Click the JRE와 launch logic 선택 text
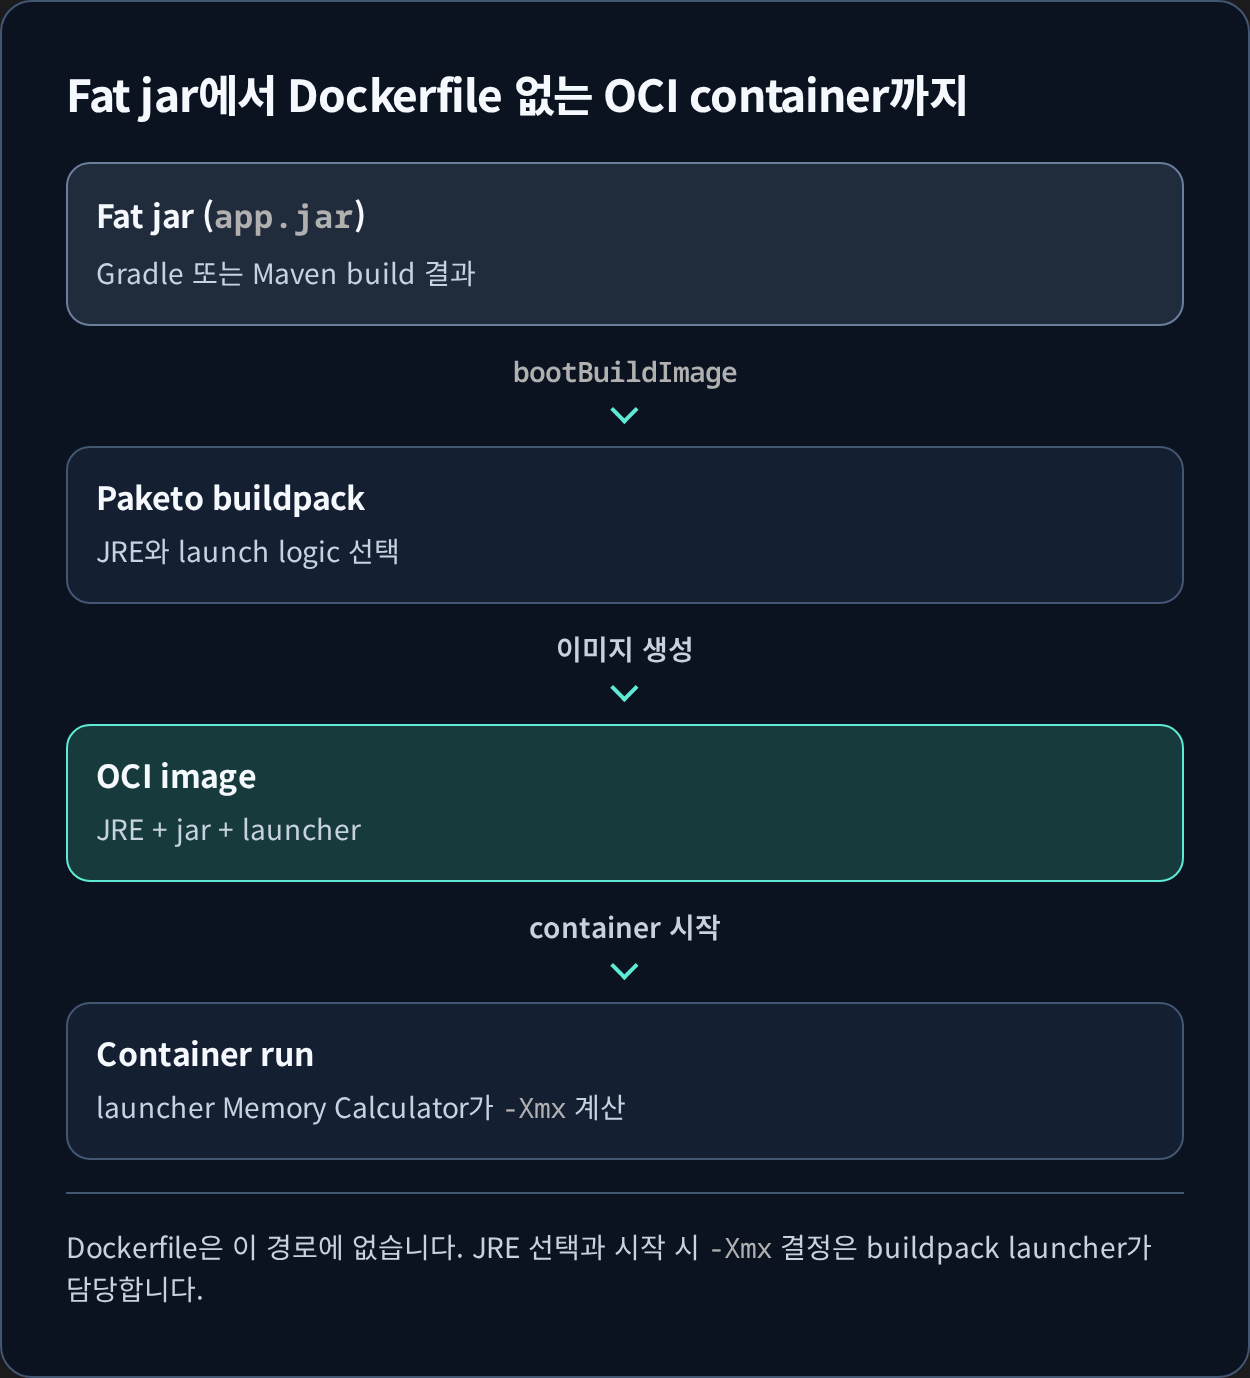This screenshot has width=1250, height=1378. (x=248, y=551)
